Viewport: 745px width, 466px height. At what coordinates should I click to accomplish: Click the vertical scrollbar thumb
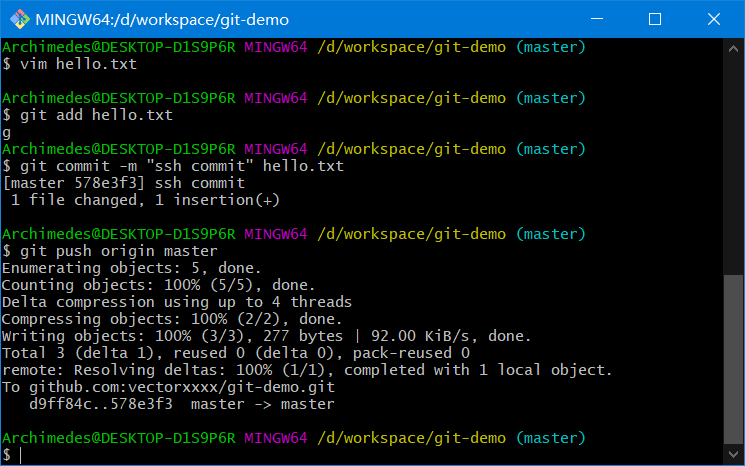tap(733, 359)
